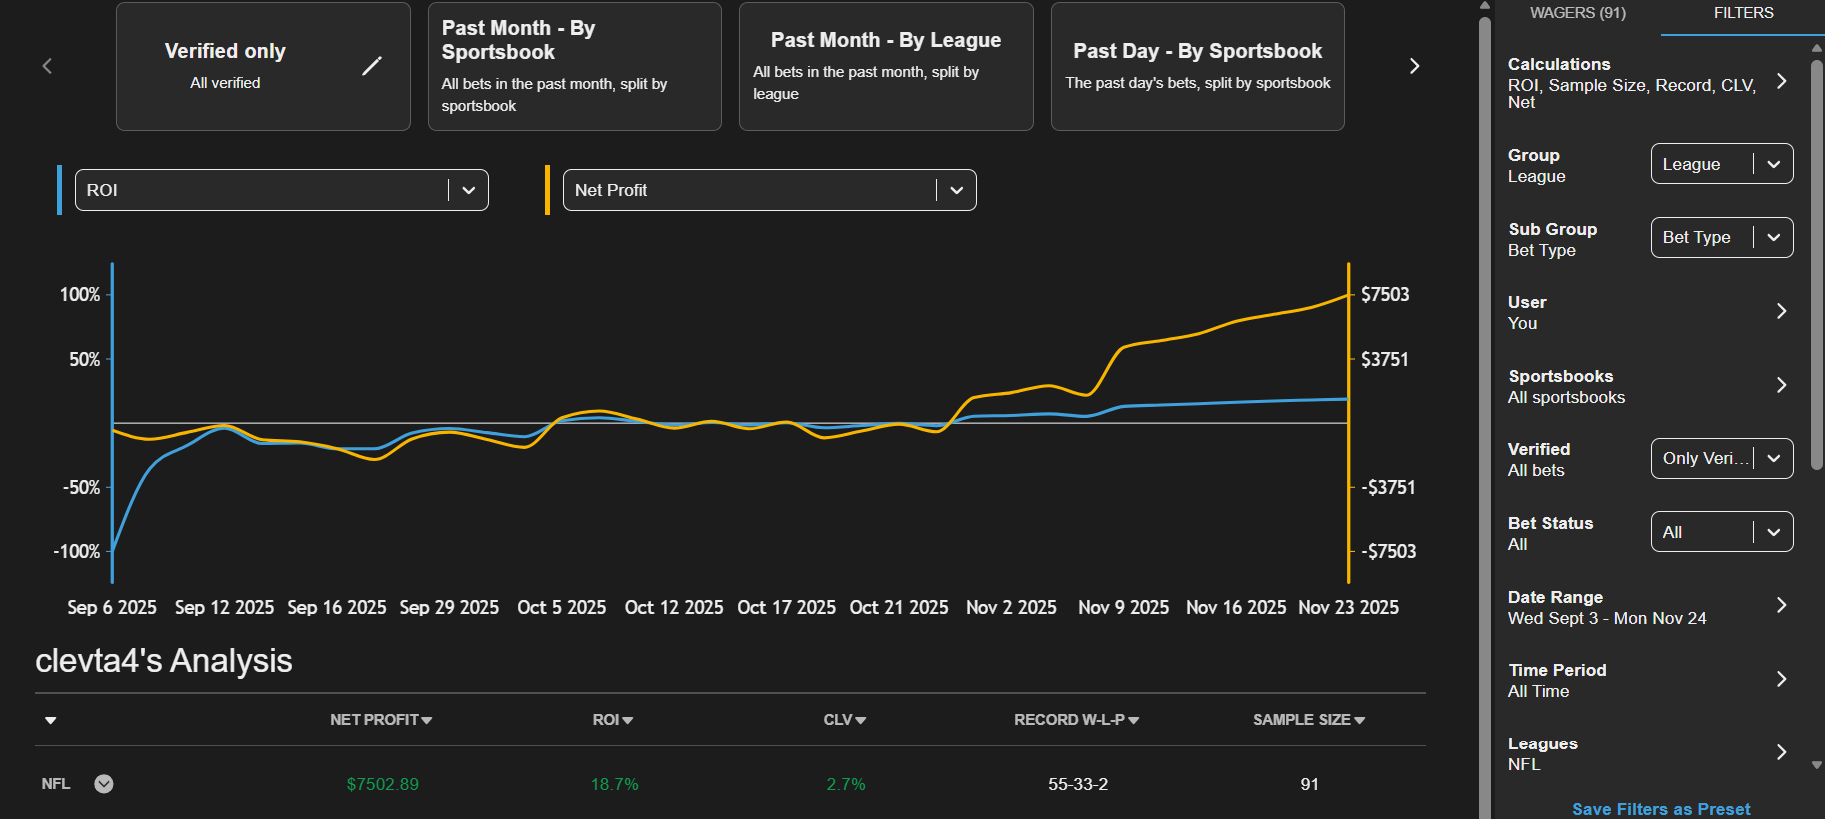Switch to the WAGERS (91) tab
This screenshot has height=819, width=1825.
tap(1577, 13)
